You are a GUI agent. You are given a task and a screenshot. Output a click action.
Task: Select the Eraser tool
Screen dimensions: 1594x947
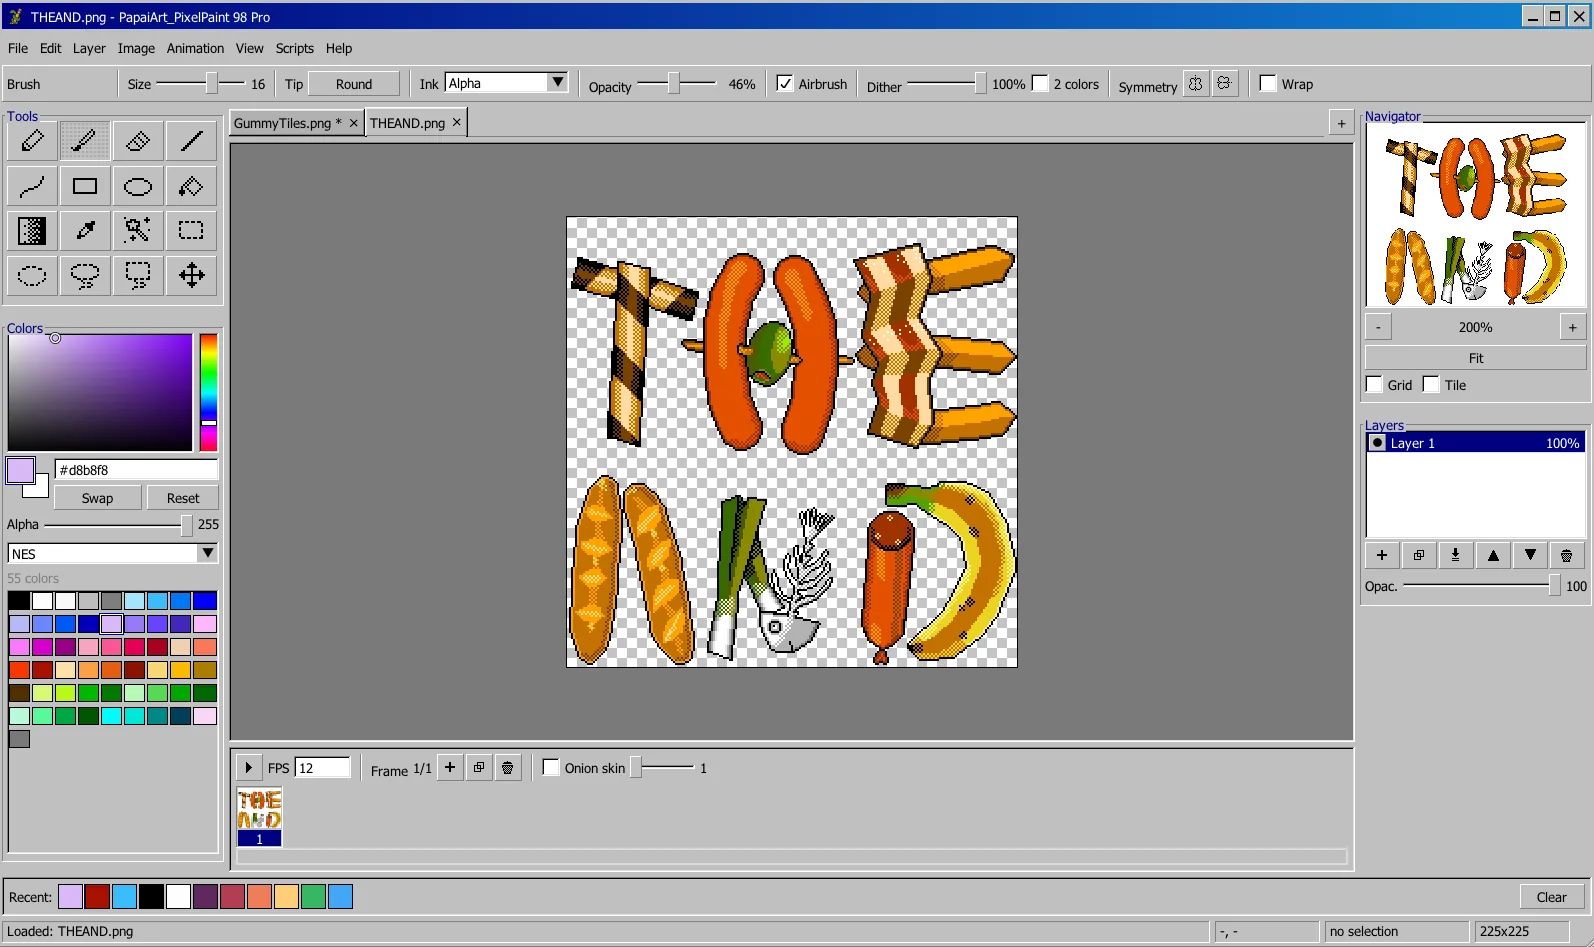pyautogui.click(x=138, y=141)
